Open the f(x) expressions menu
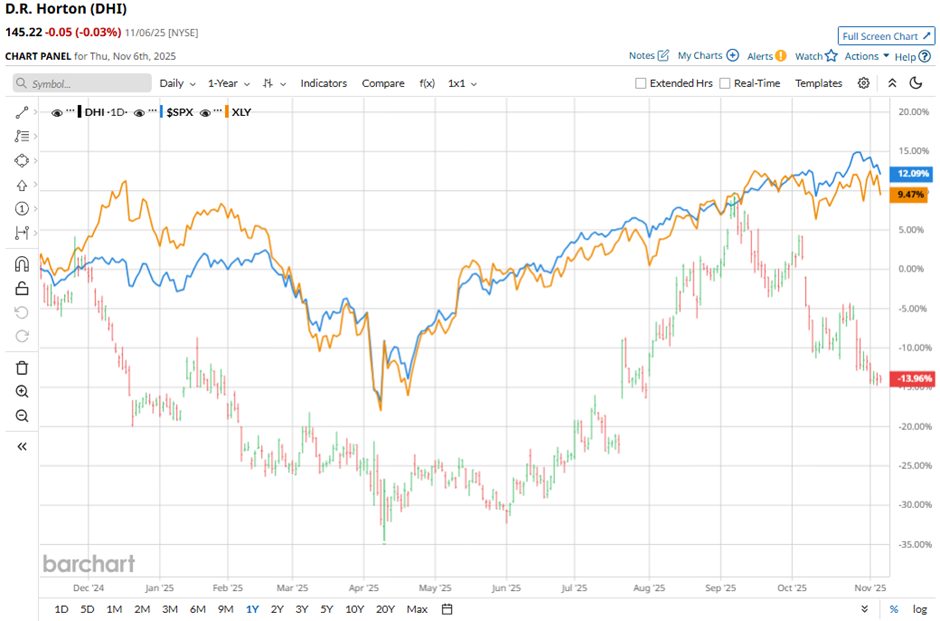This screenshot has width=940, height=621. pyautogui.click(x=427, y=83)
